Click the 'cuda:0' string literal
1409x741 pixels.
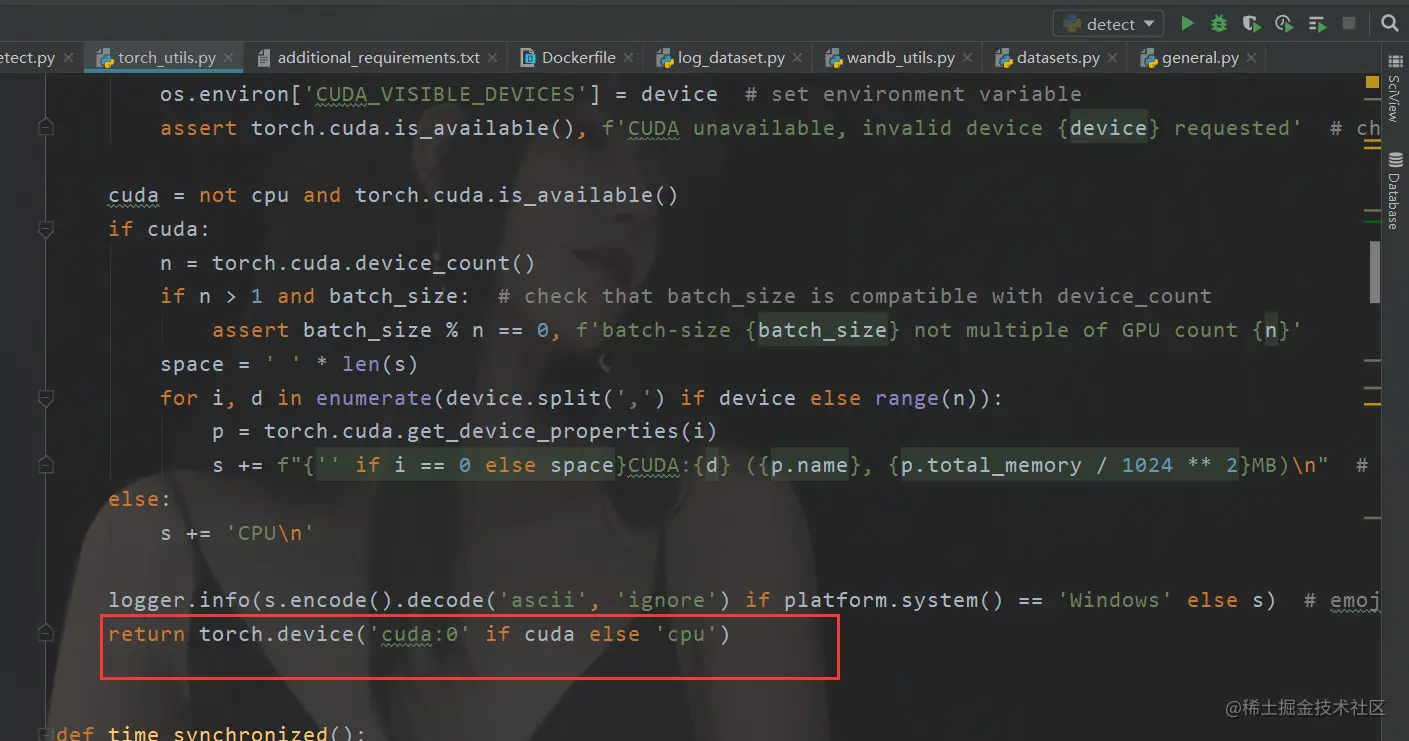click(x=419, y=634)
